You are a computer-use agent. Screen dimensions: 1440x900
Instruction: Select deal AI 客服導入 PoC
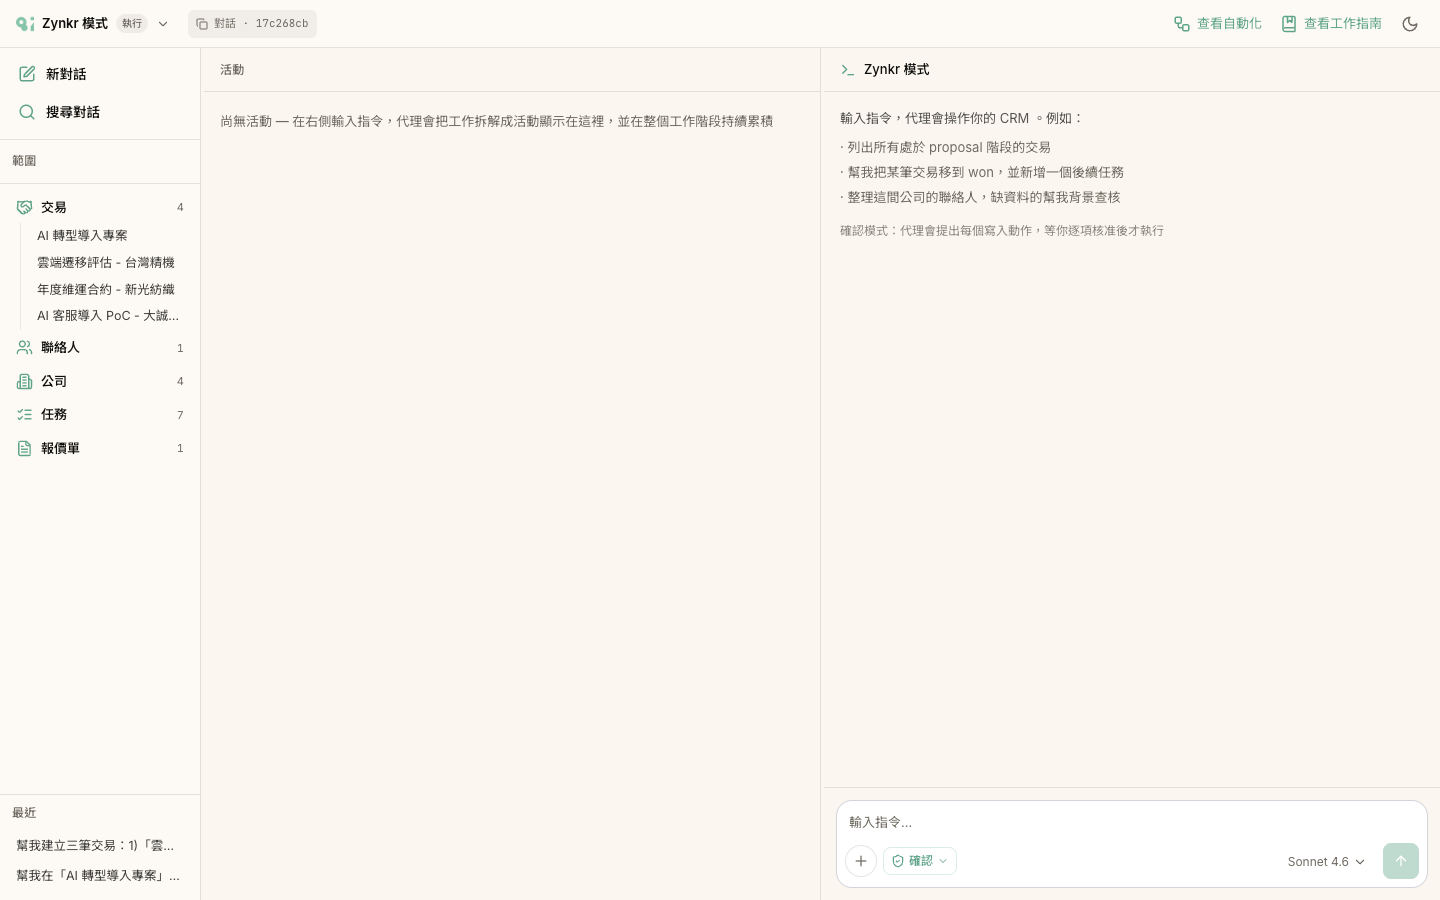point(108,315)
